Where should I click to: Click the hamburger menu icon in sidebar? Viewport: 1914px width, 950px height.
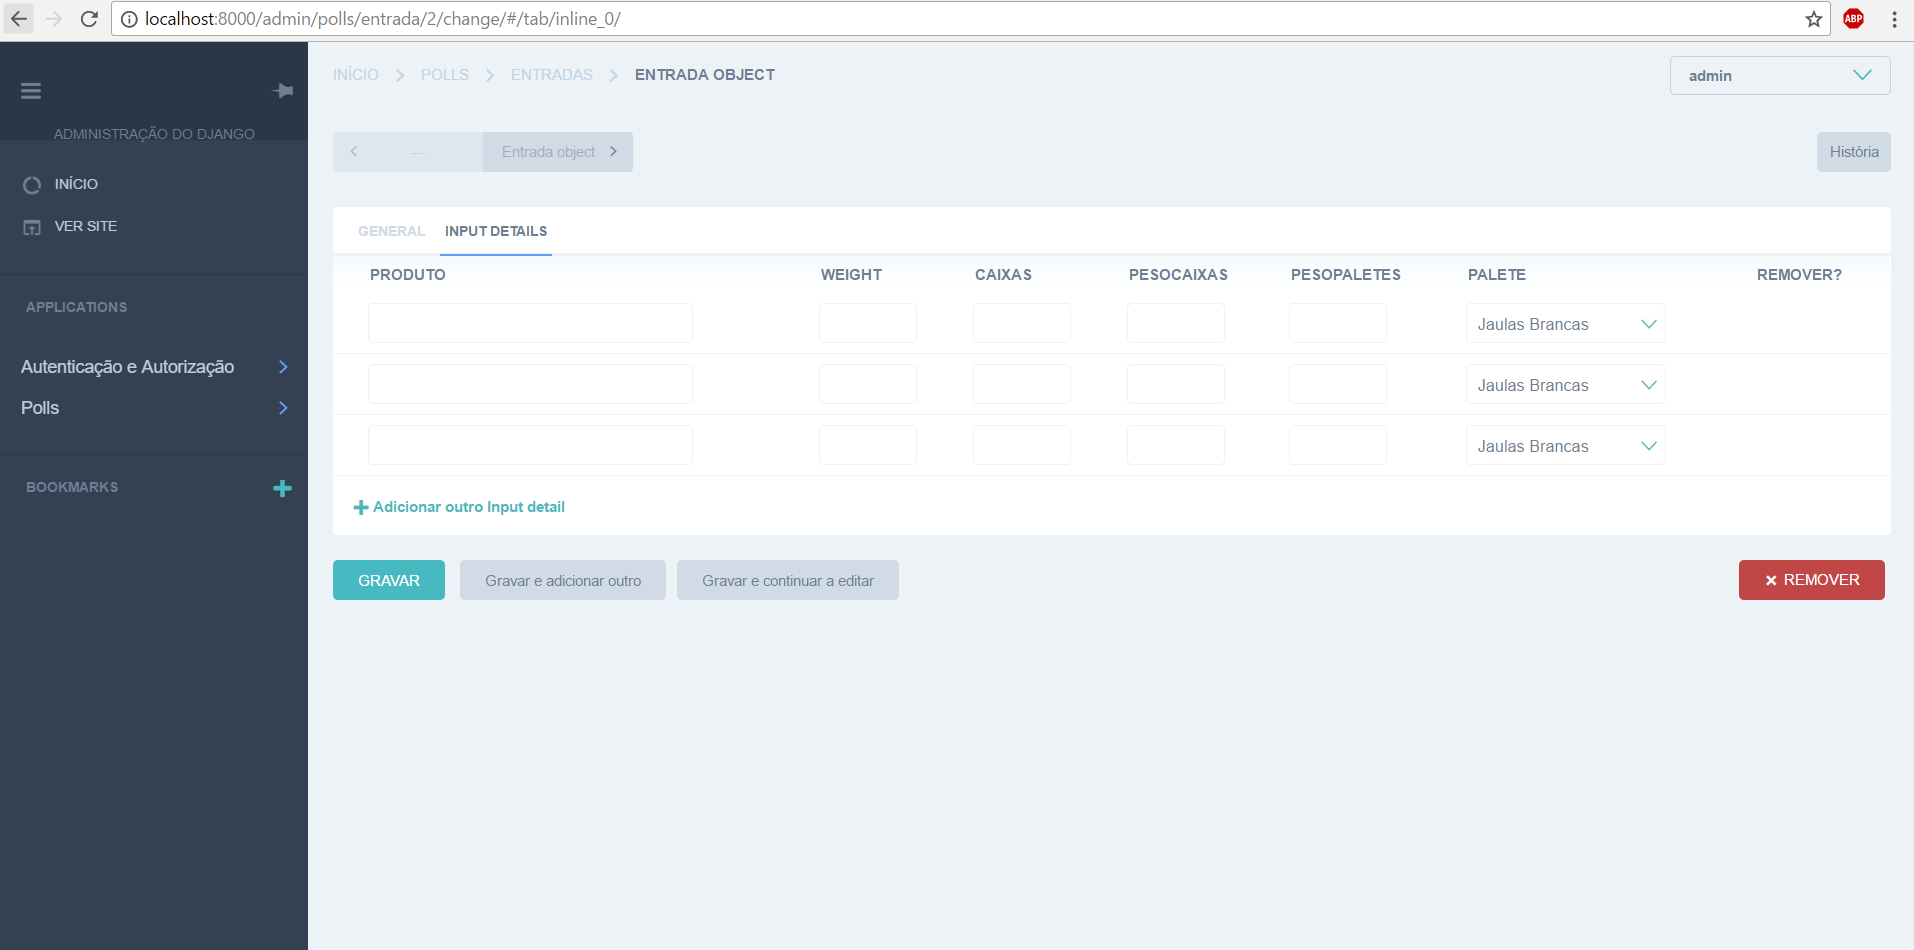pos(31,91)
